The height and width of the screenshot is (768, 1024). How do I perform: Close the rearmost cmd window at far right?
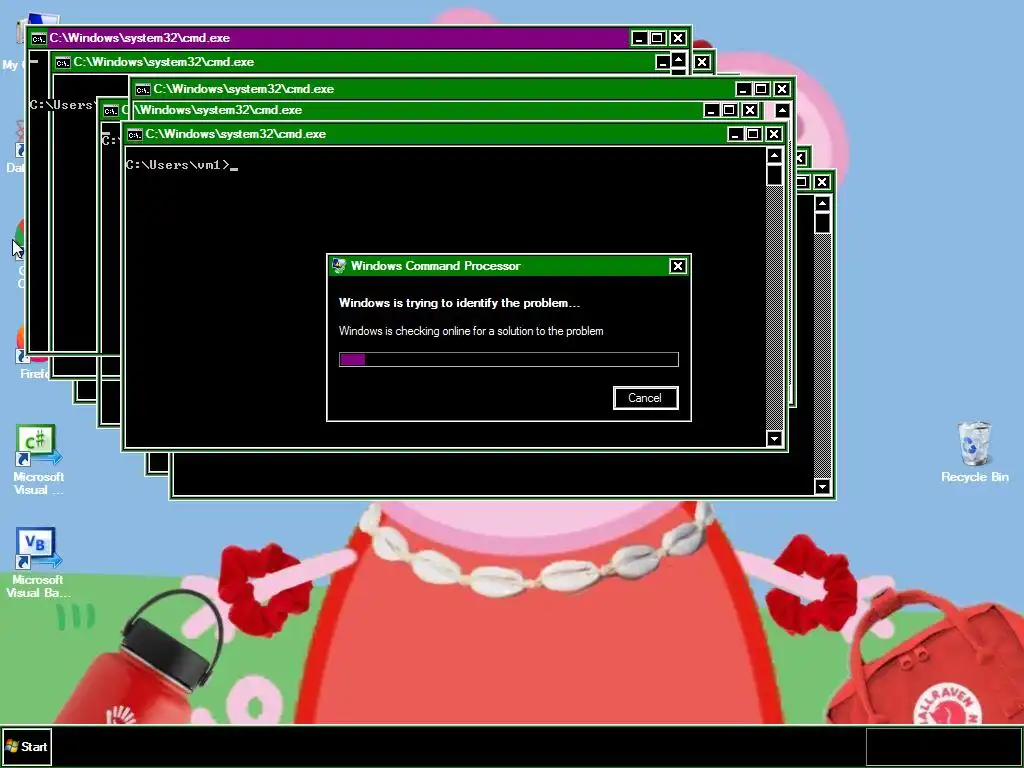(x=822, y=182)
